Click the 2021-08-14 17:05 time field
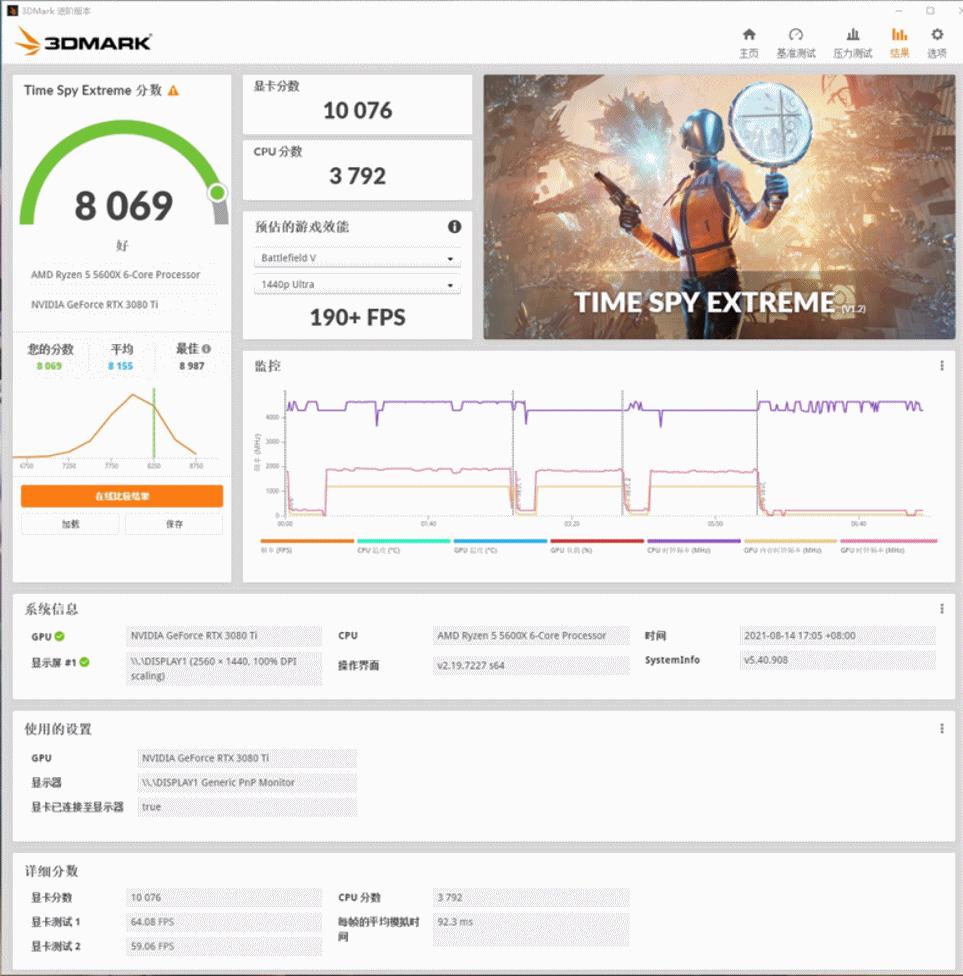This screenshot has height=976, width=963. (837, 636)
